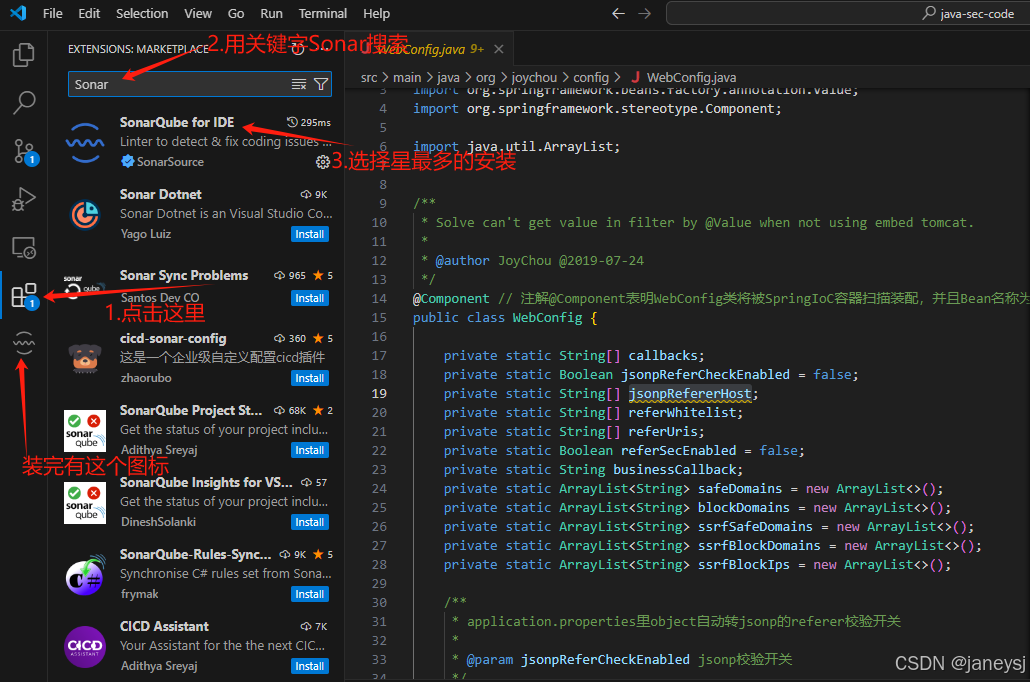1030x682 pixels.
Task: Open the Run and Debug view
Action: [24, 199]
